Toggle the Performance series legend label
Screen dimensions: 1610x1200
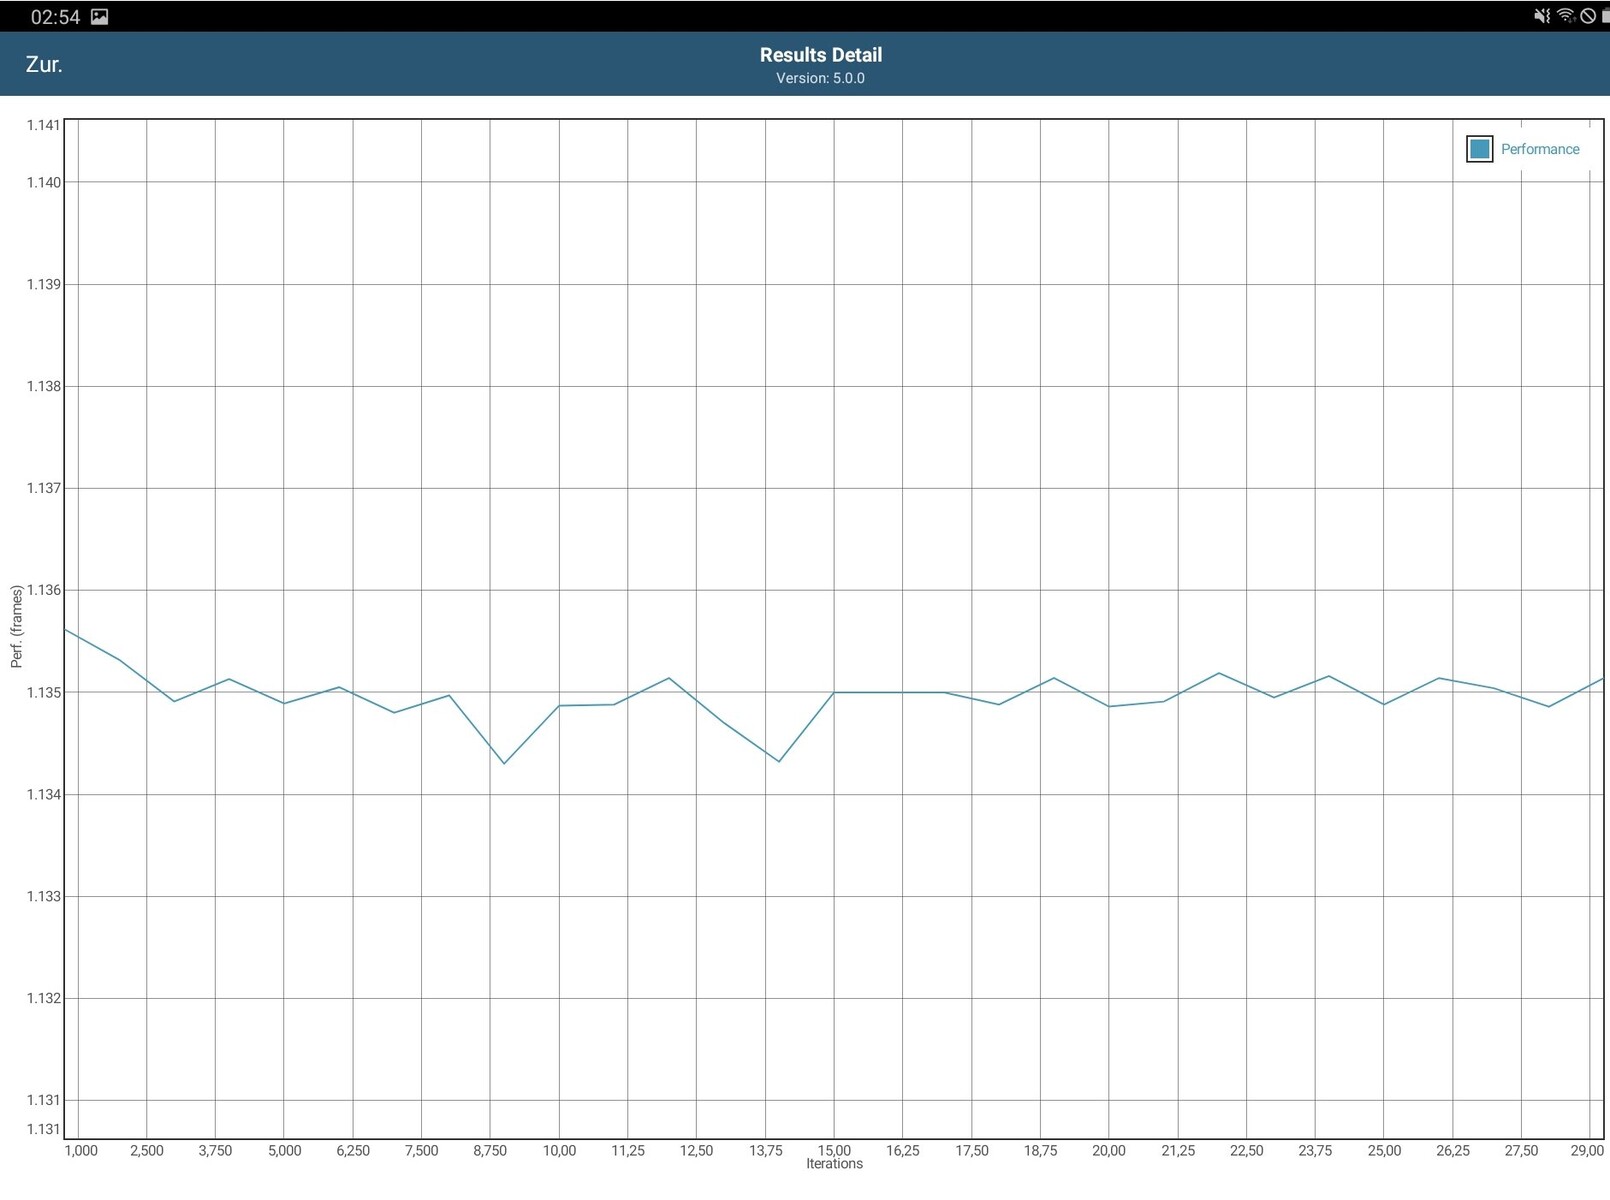click(x=1539, y=149)
